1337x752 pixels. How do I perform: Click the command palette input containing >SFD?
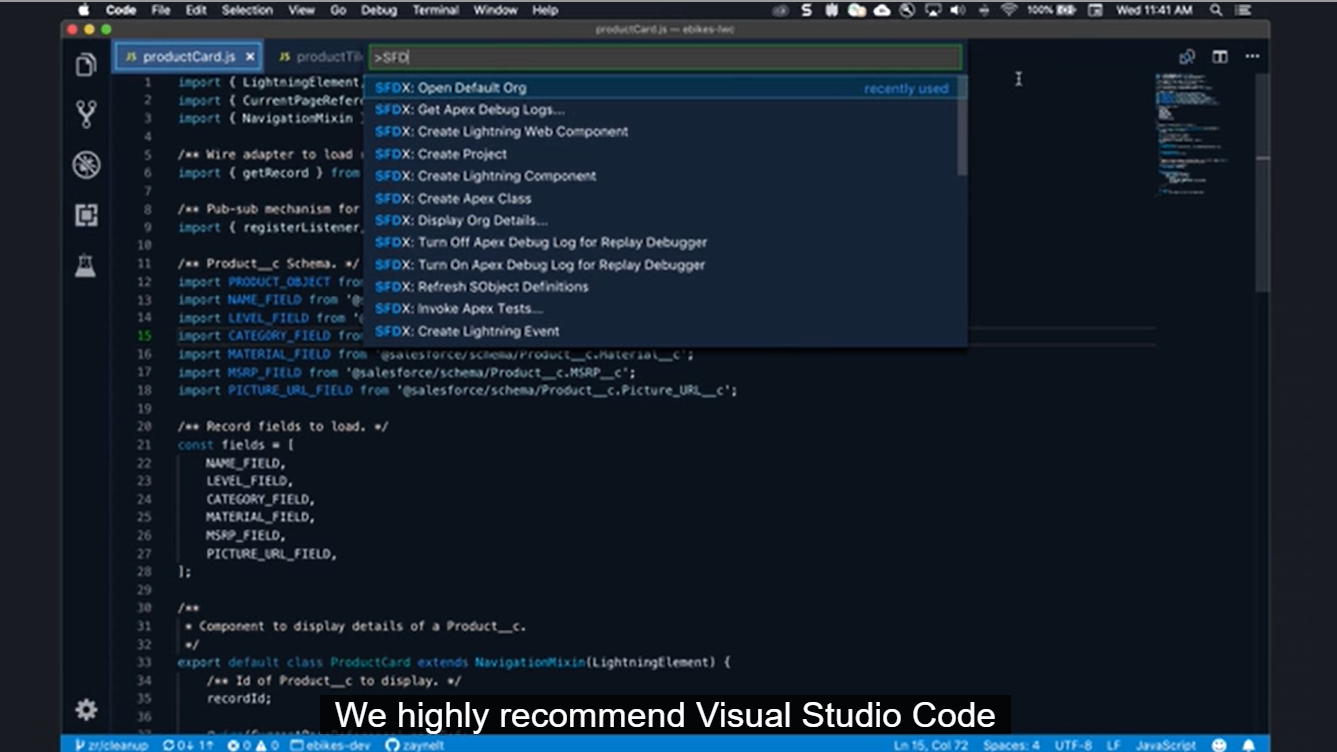(x=665, y=57)
